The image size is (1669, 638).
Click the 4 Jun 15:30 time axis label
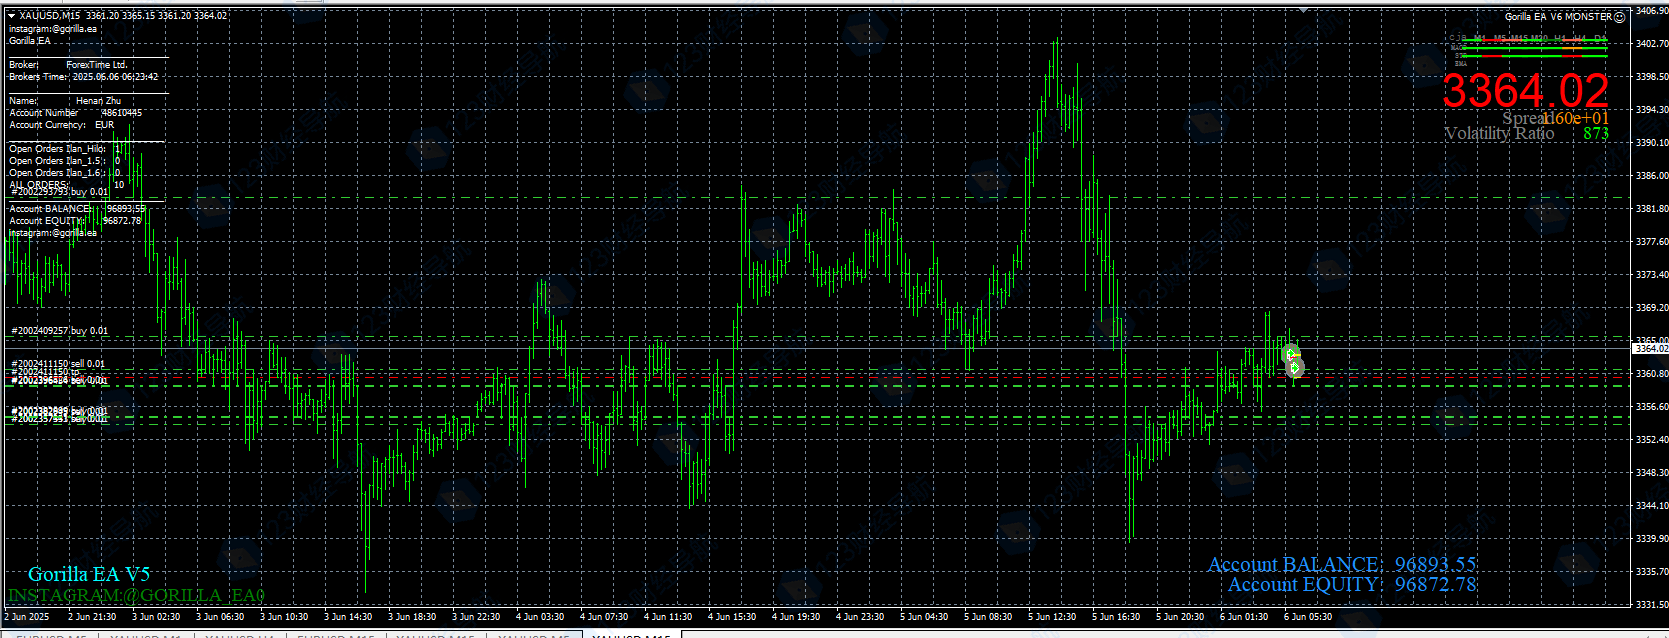pos(732,617)
